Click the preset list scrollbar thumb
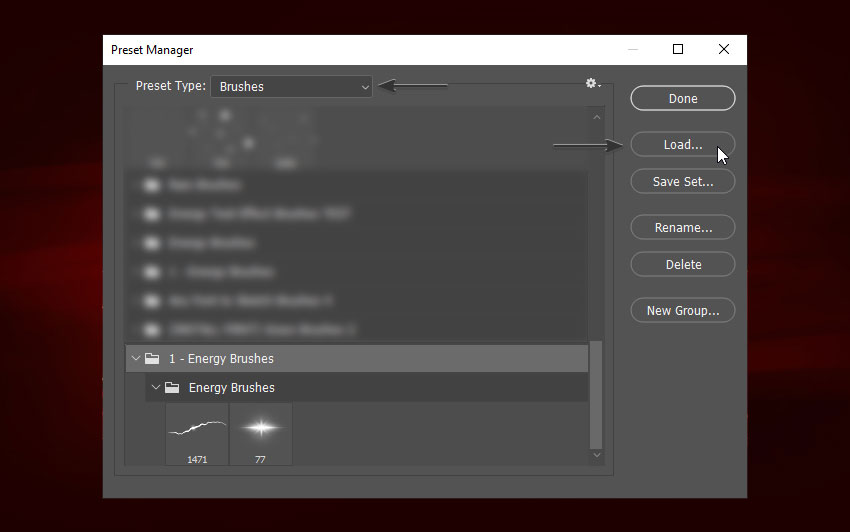The image size is (850, 532). point(597,395)
